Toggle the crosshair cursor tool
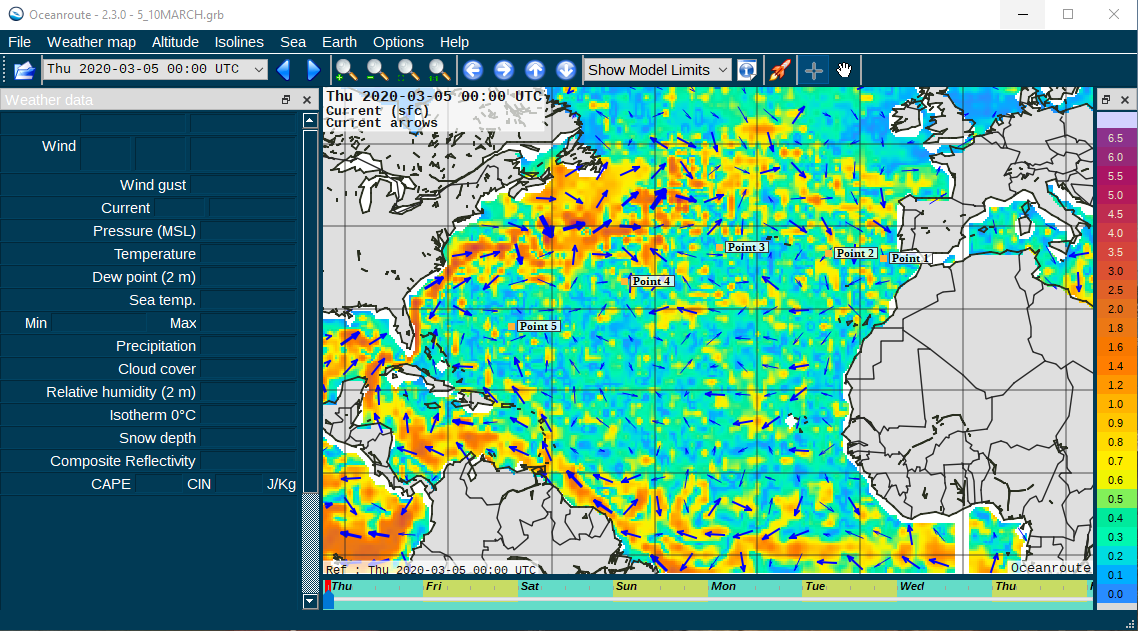1138x631 pixels. point(814,70)
